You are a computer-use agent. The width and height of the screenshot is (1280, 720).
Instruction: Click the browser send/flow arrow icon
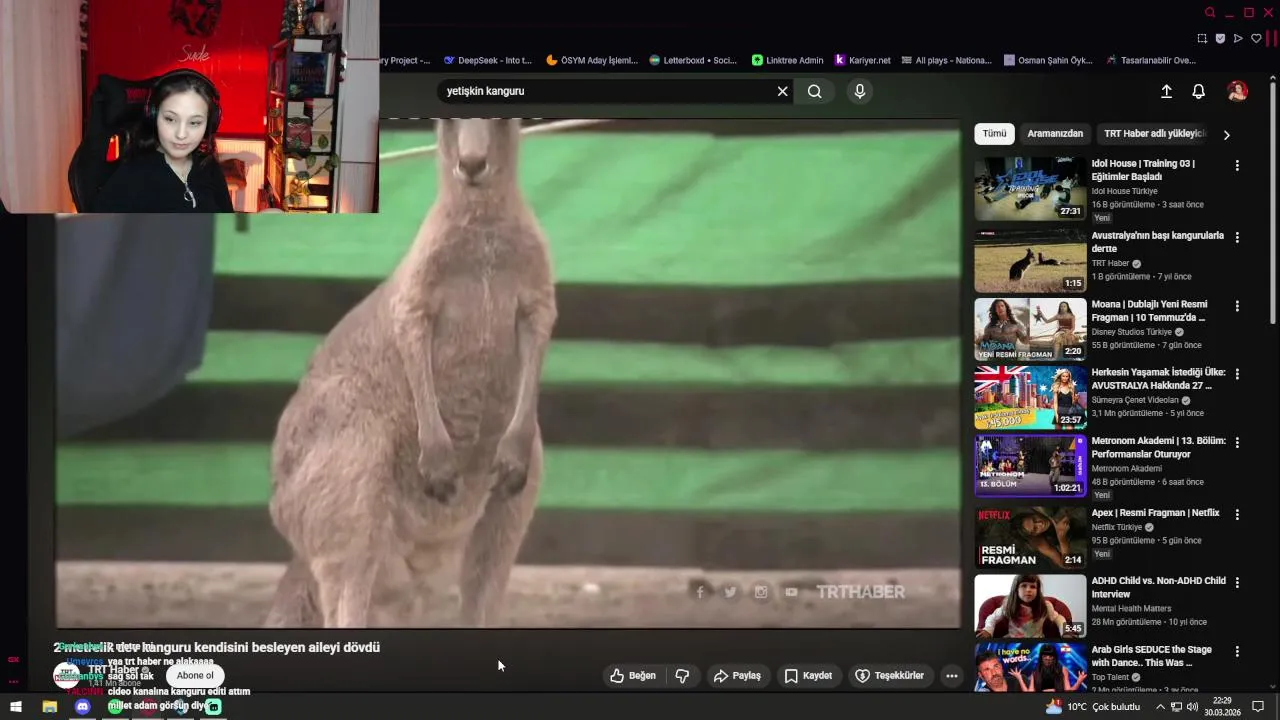[1238, 38]
